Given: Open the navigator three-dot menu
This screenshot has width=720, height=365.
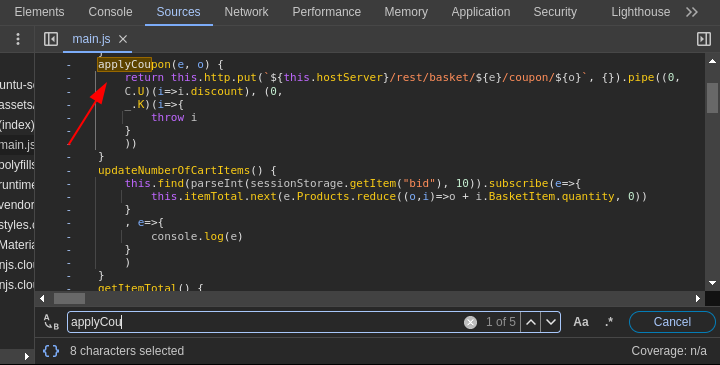Looking at the screenshot, I should (18, 39).
